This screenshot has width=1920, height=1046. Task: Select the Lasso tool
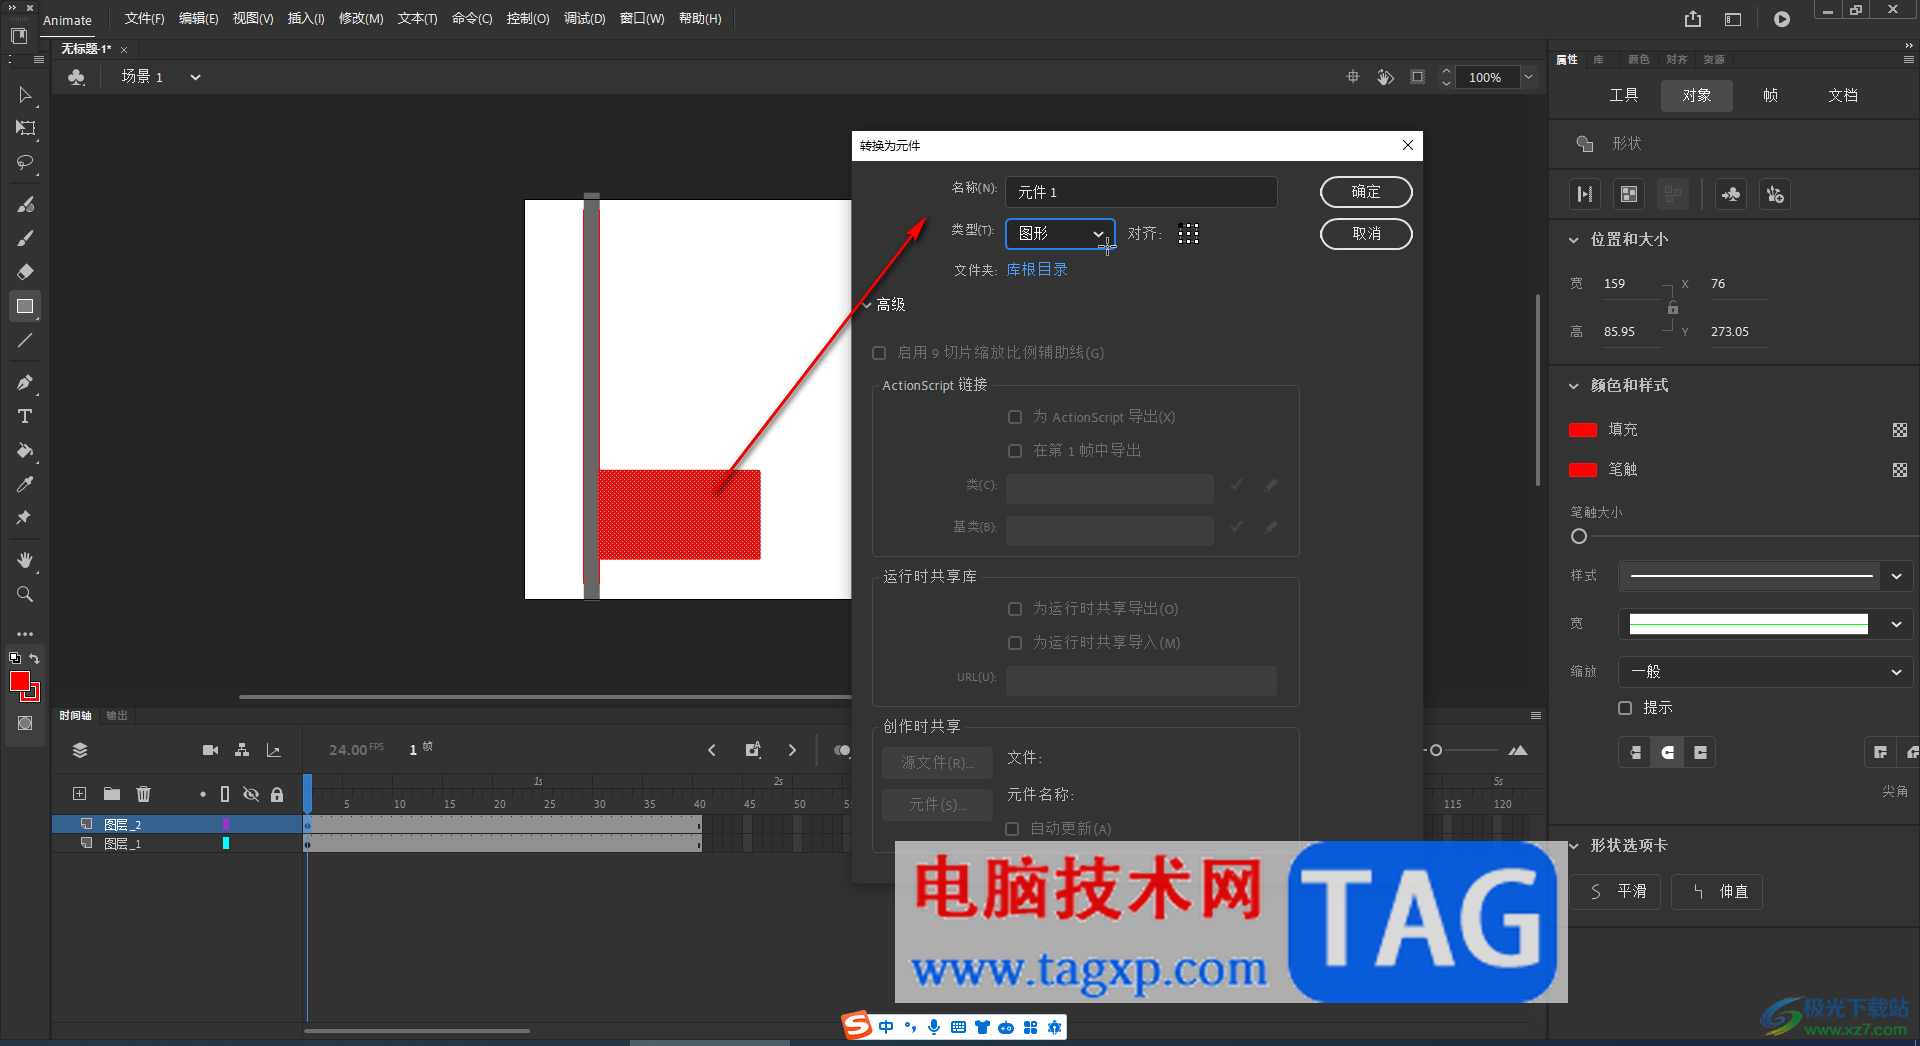(x=25, y=162)
